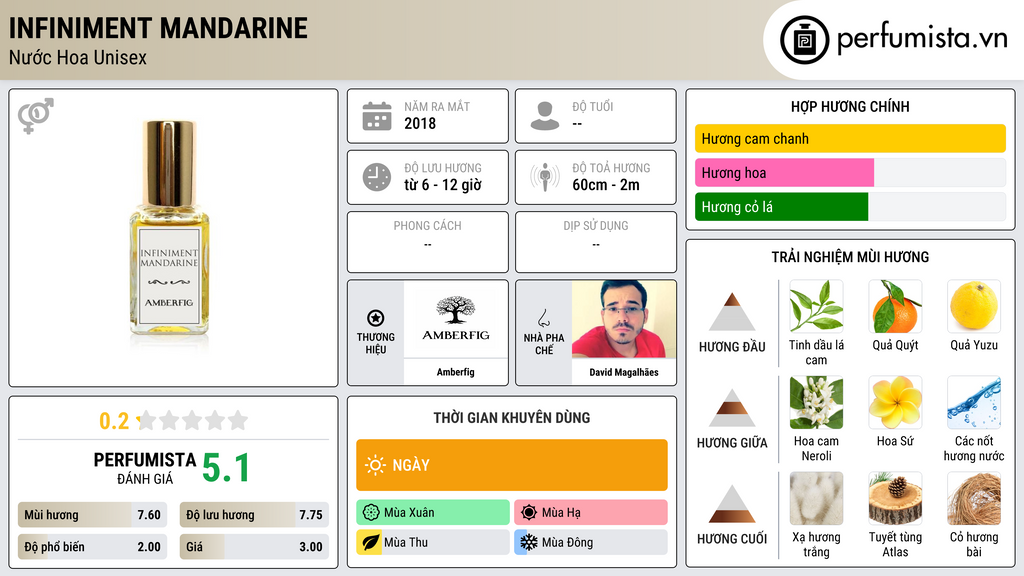
Task: Click the Infiniment Mandarine bottle photo
Action: pyautogui.click(x=170, y=229)
